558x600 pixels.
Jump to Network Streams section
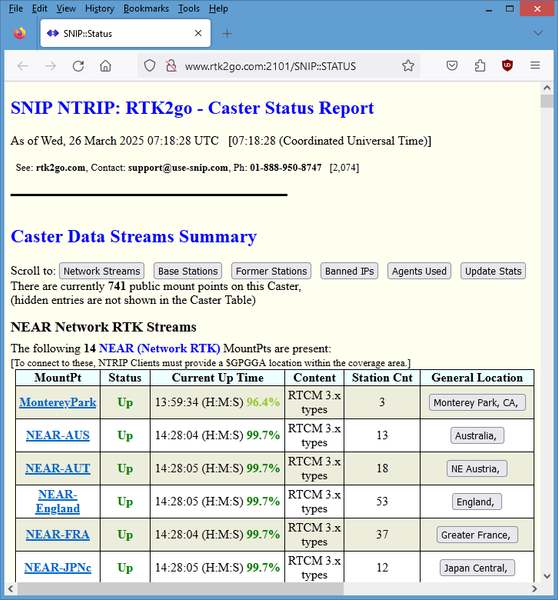(102, 271)
